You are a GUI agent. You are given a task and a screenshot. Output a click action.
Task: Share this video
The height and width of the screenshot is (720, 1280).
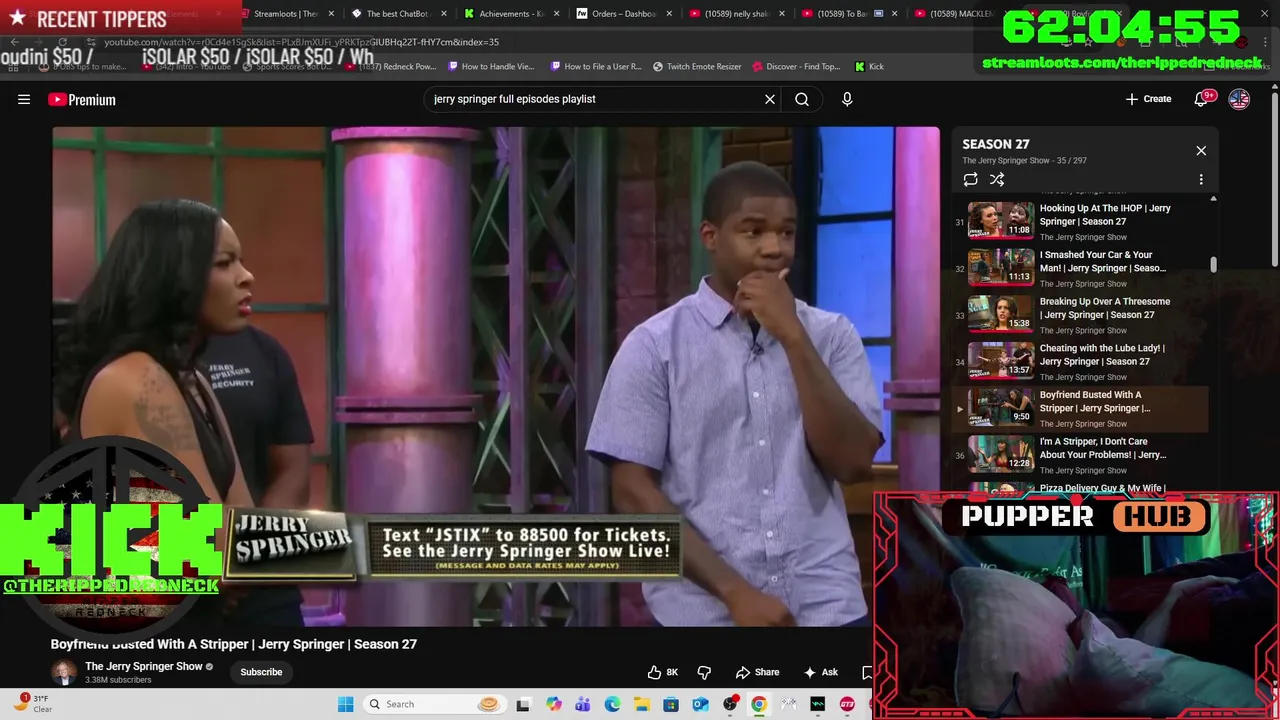pyautogui.click(x=757, y=672)
